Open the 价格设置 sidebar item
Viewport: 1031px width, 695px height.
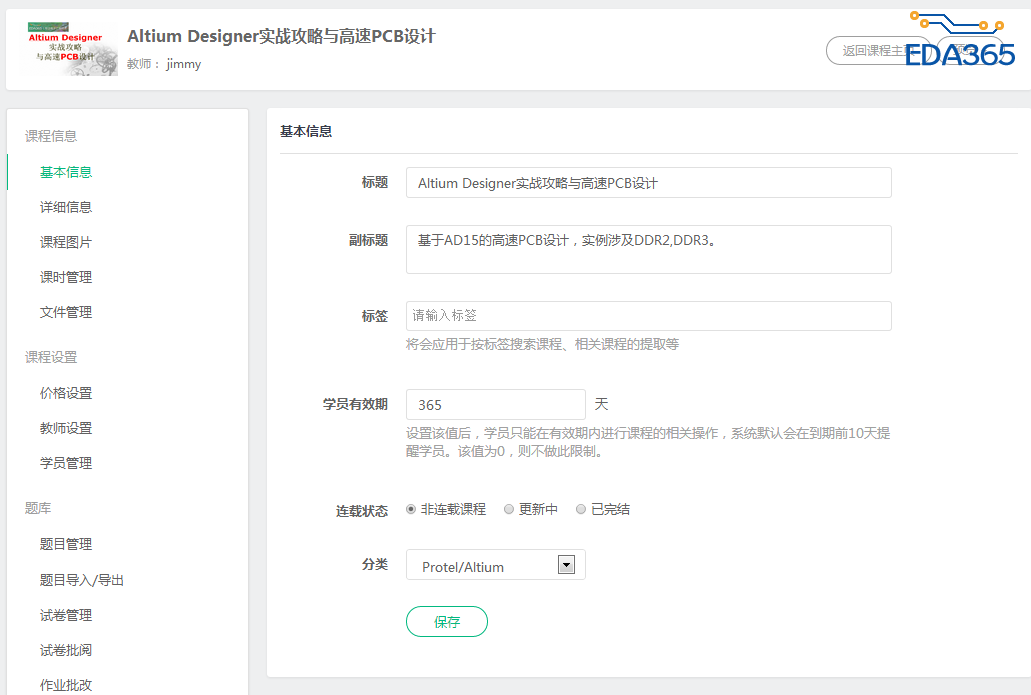click(x=66, y=393)
